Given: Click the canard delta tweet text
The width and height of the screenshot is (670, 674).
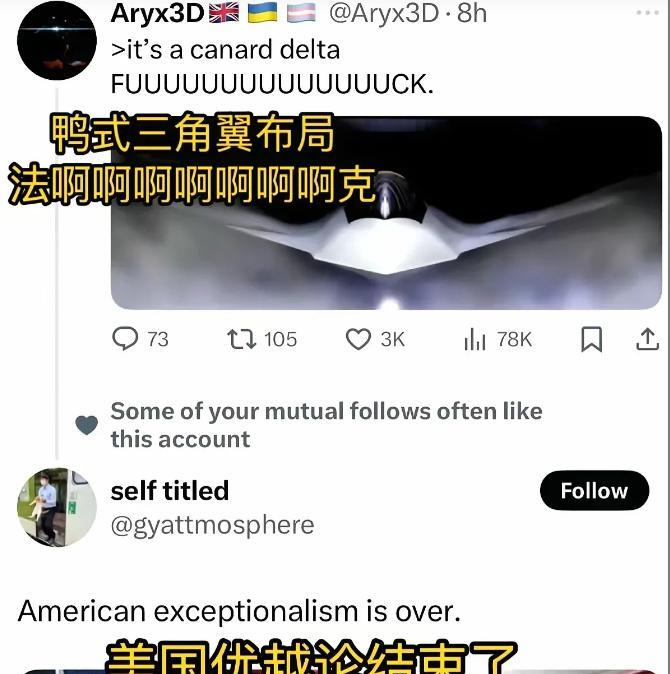Looking at the screenshot, I should pos(272,67).
